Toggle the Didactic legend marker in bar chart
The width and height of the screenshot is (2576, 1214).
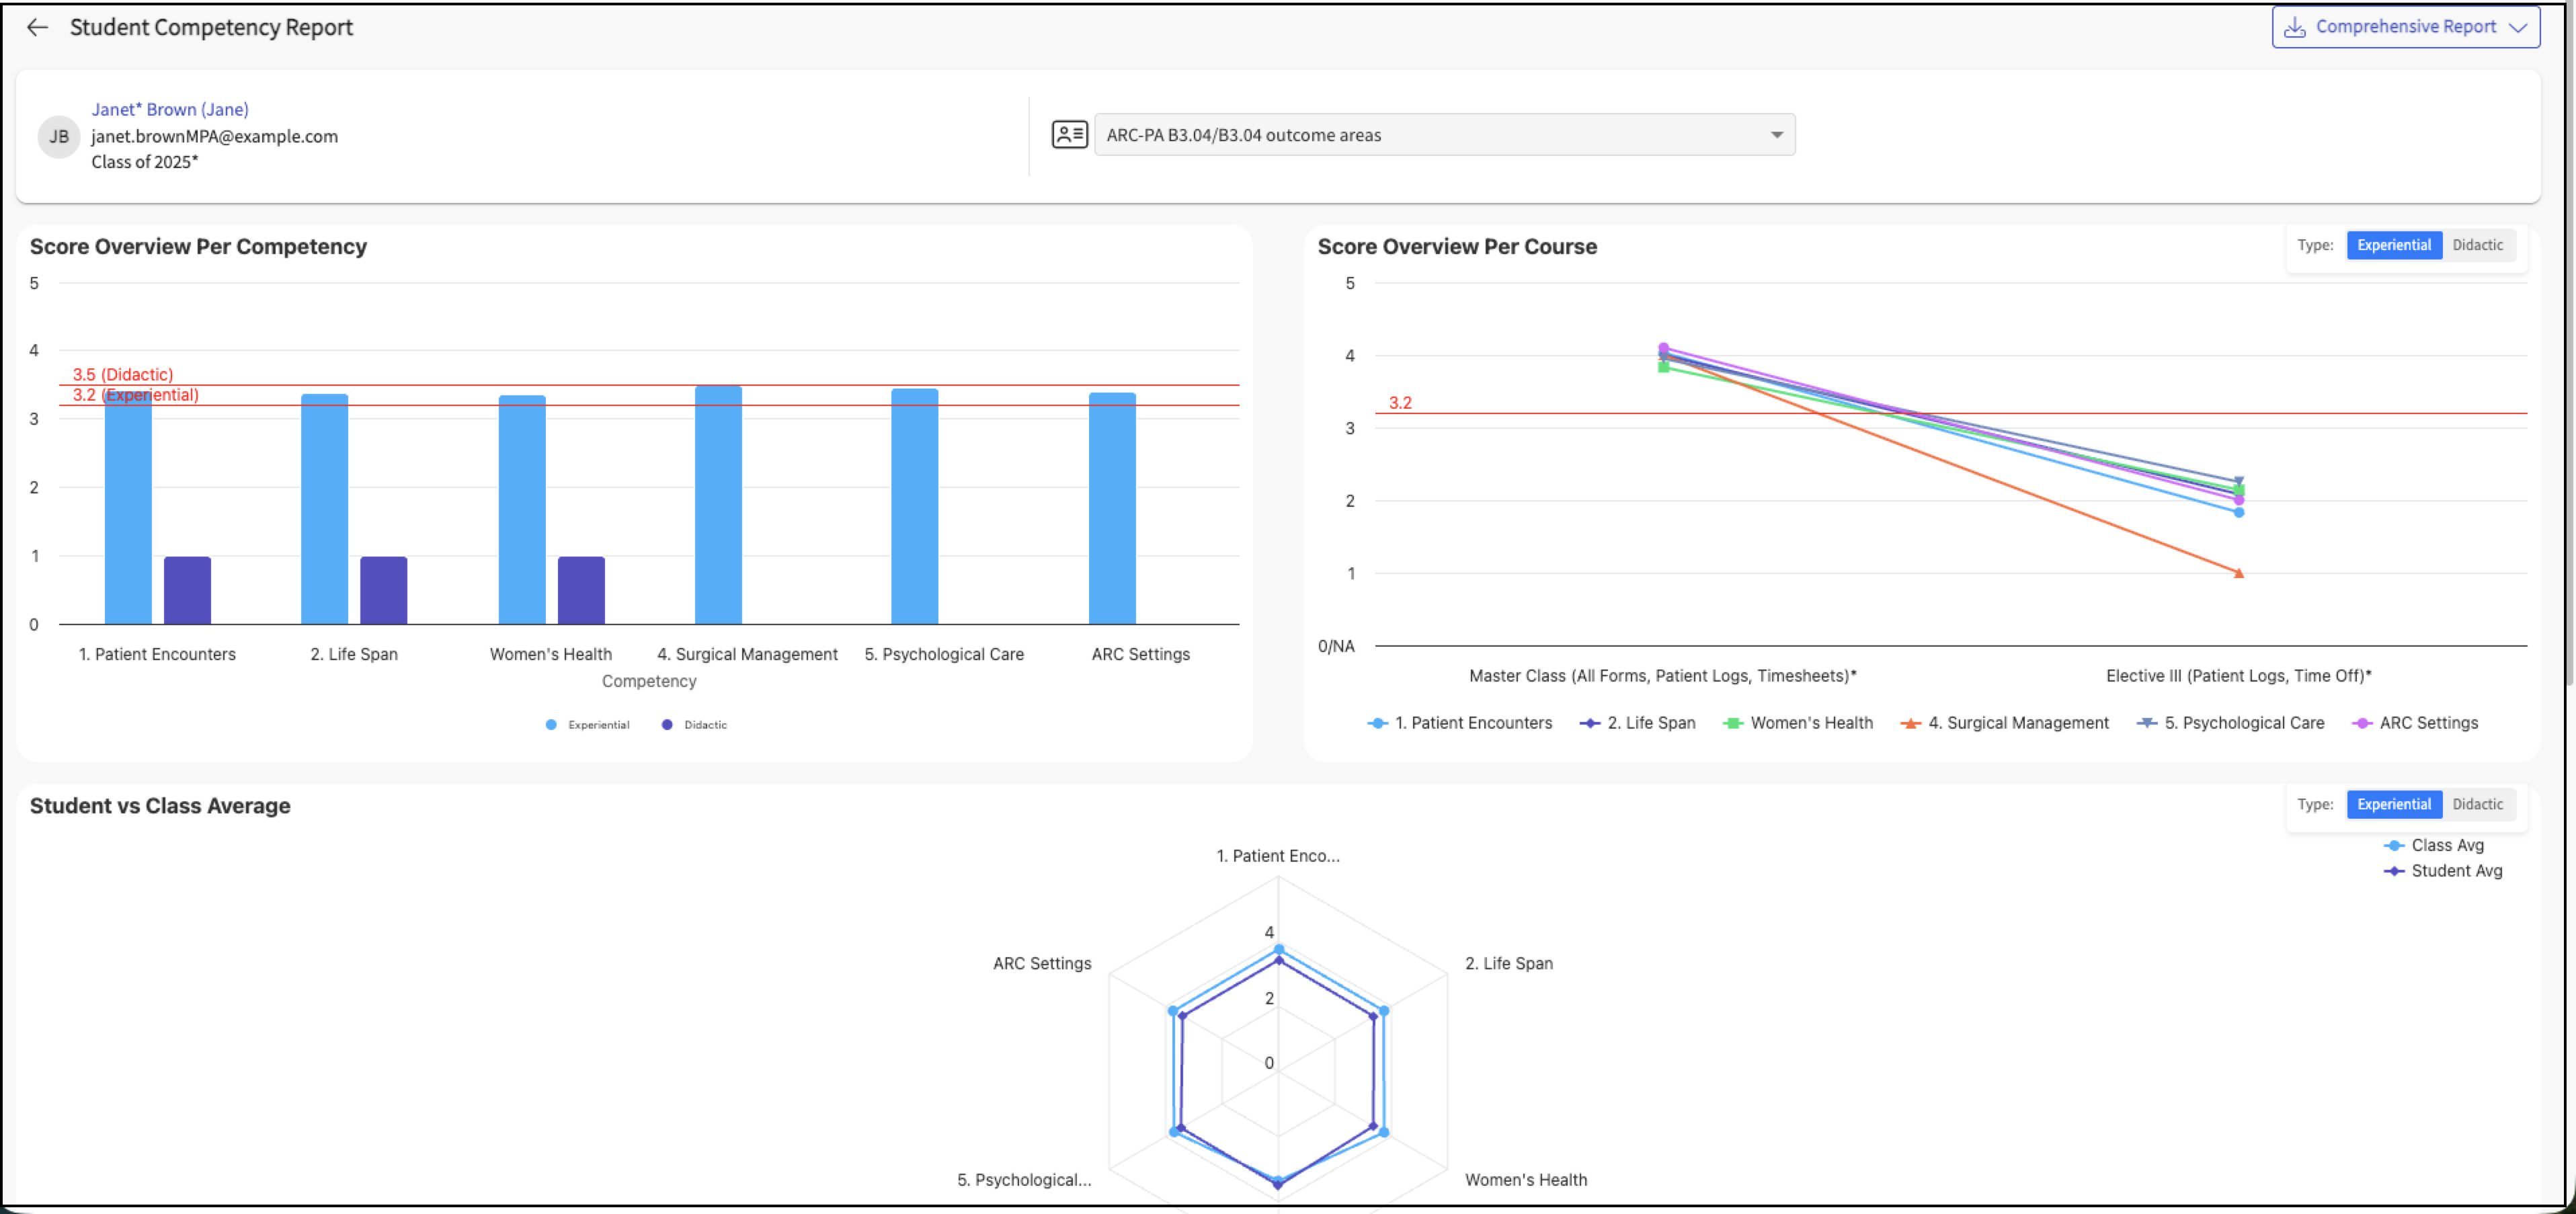(667, 725)
